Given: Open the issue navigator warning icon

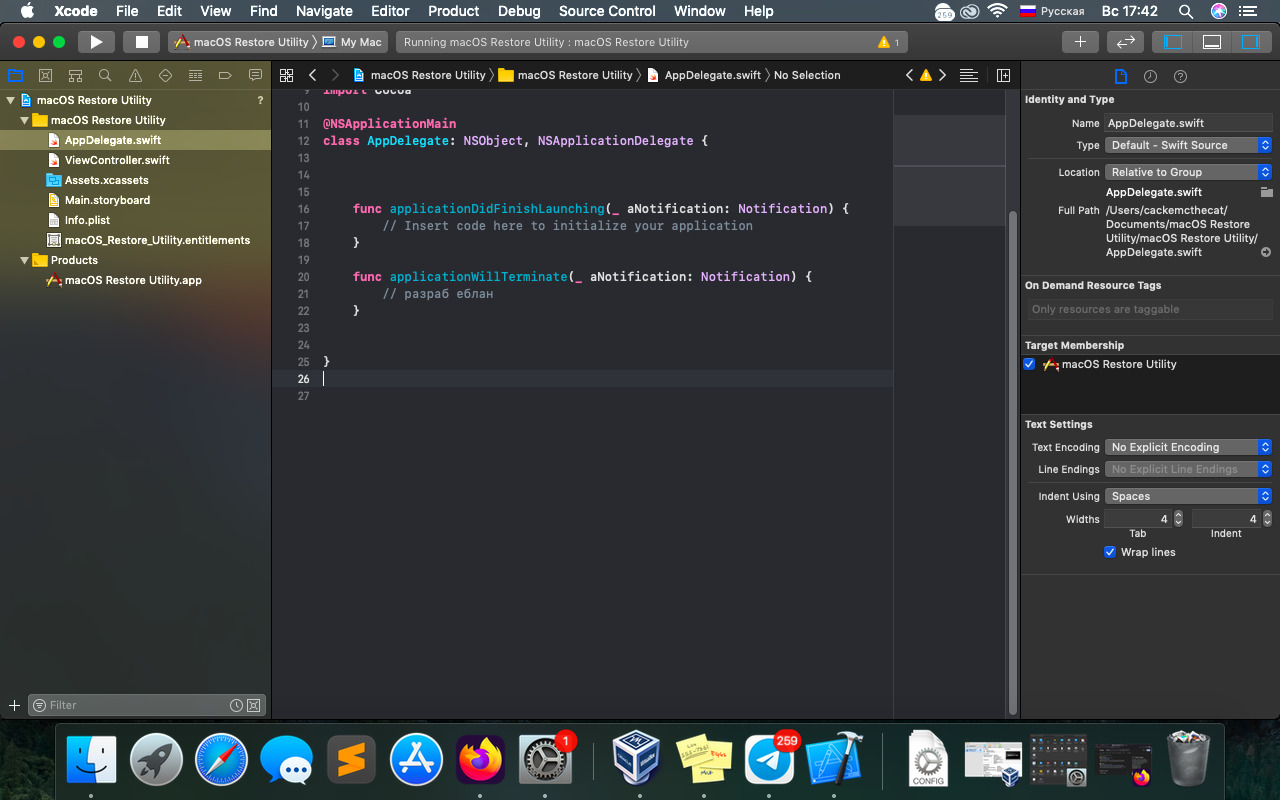Looking at the screenshot, I should 135,76.
